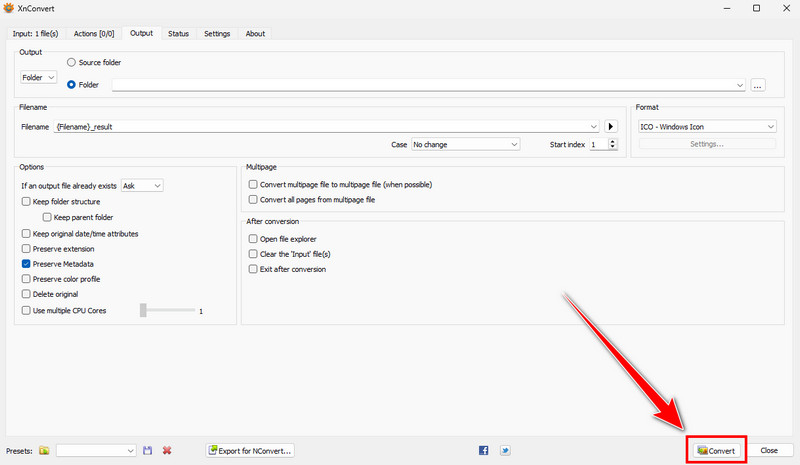The image size is (800, 465).
Task: Open the existing file Ask dropdown
Action: (141, 186)
